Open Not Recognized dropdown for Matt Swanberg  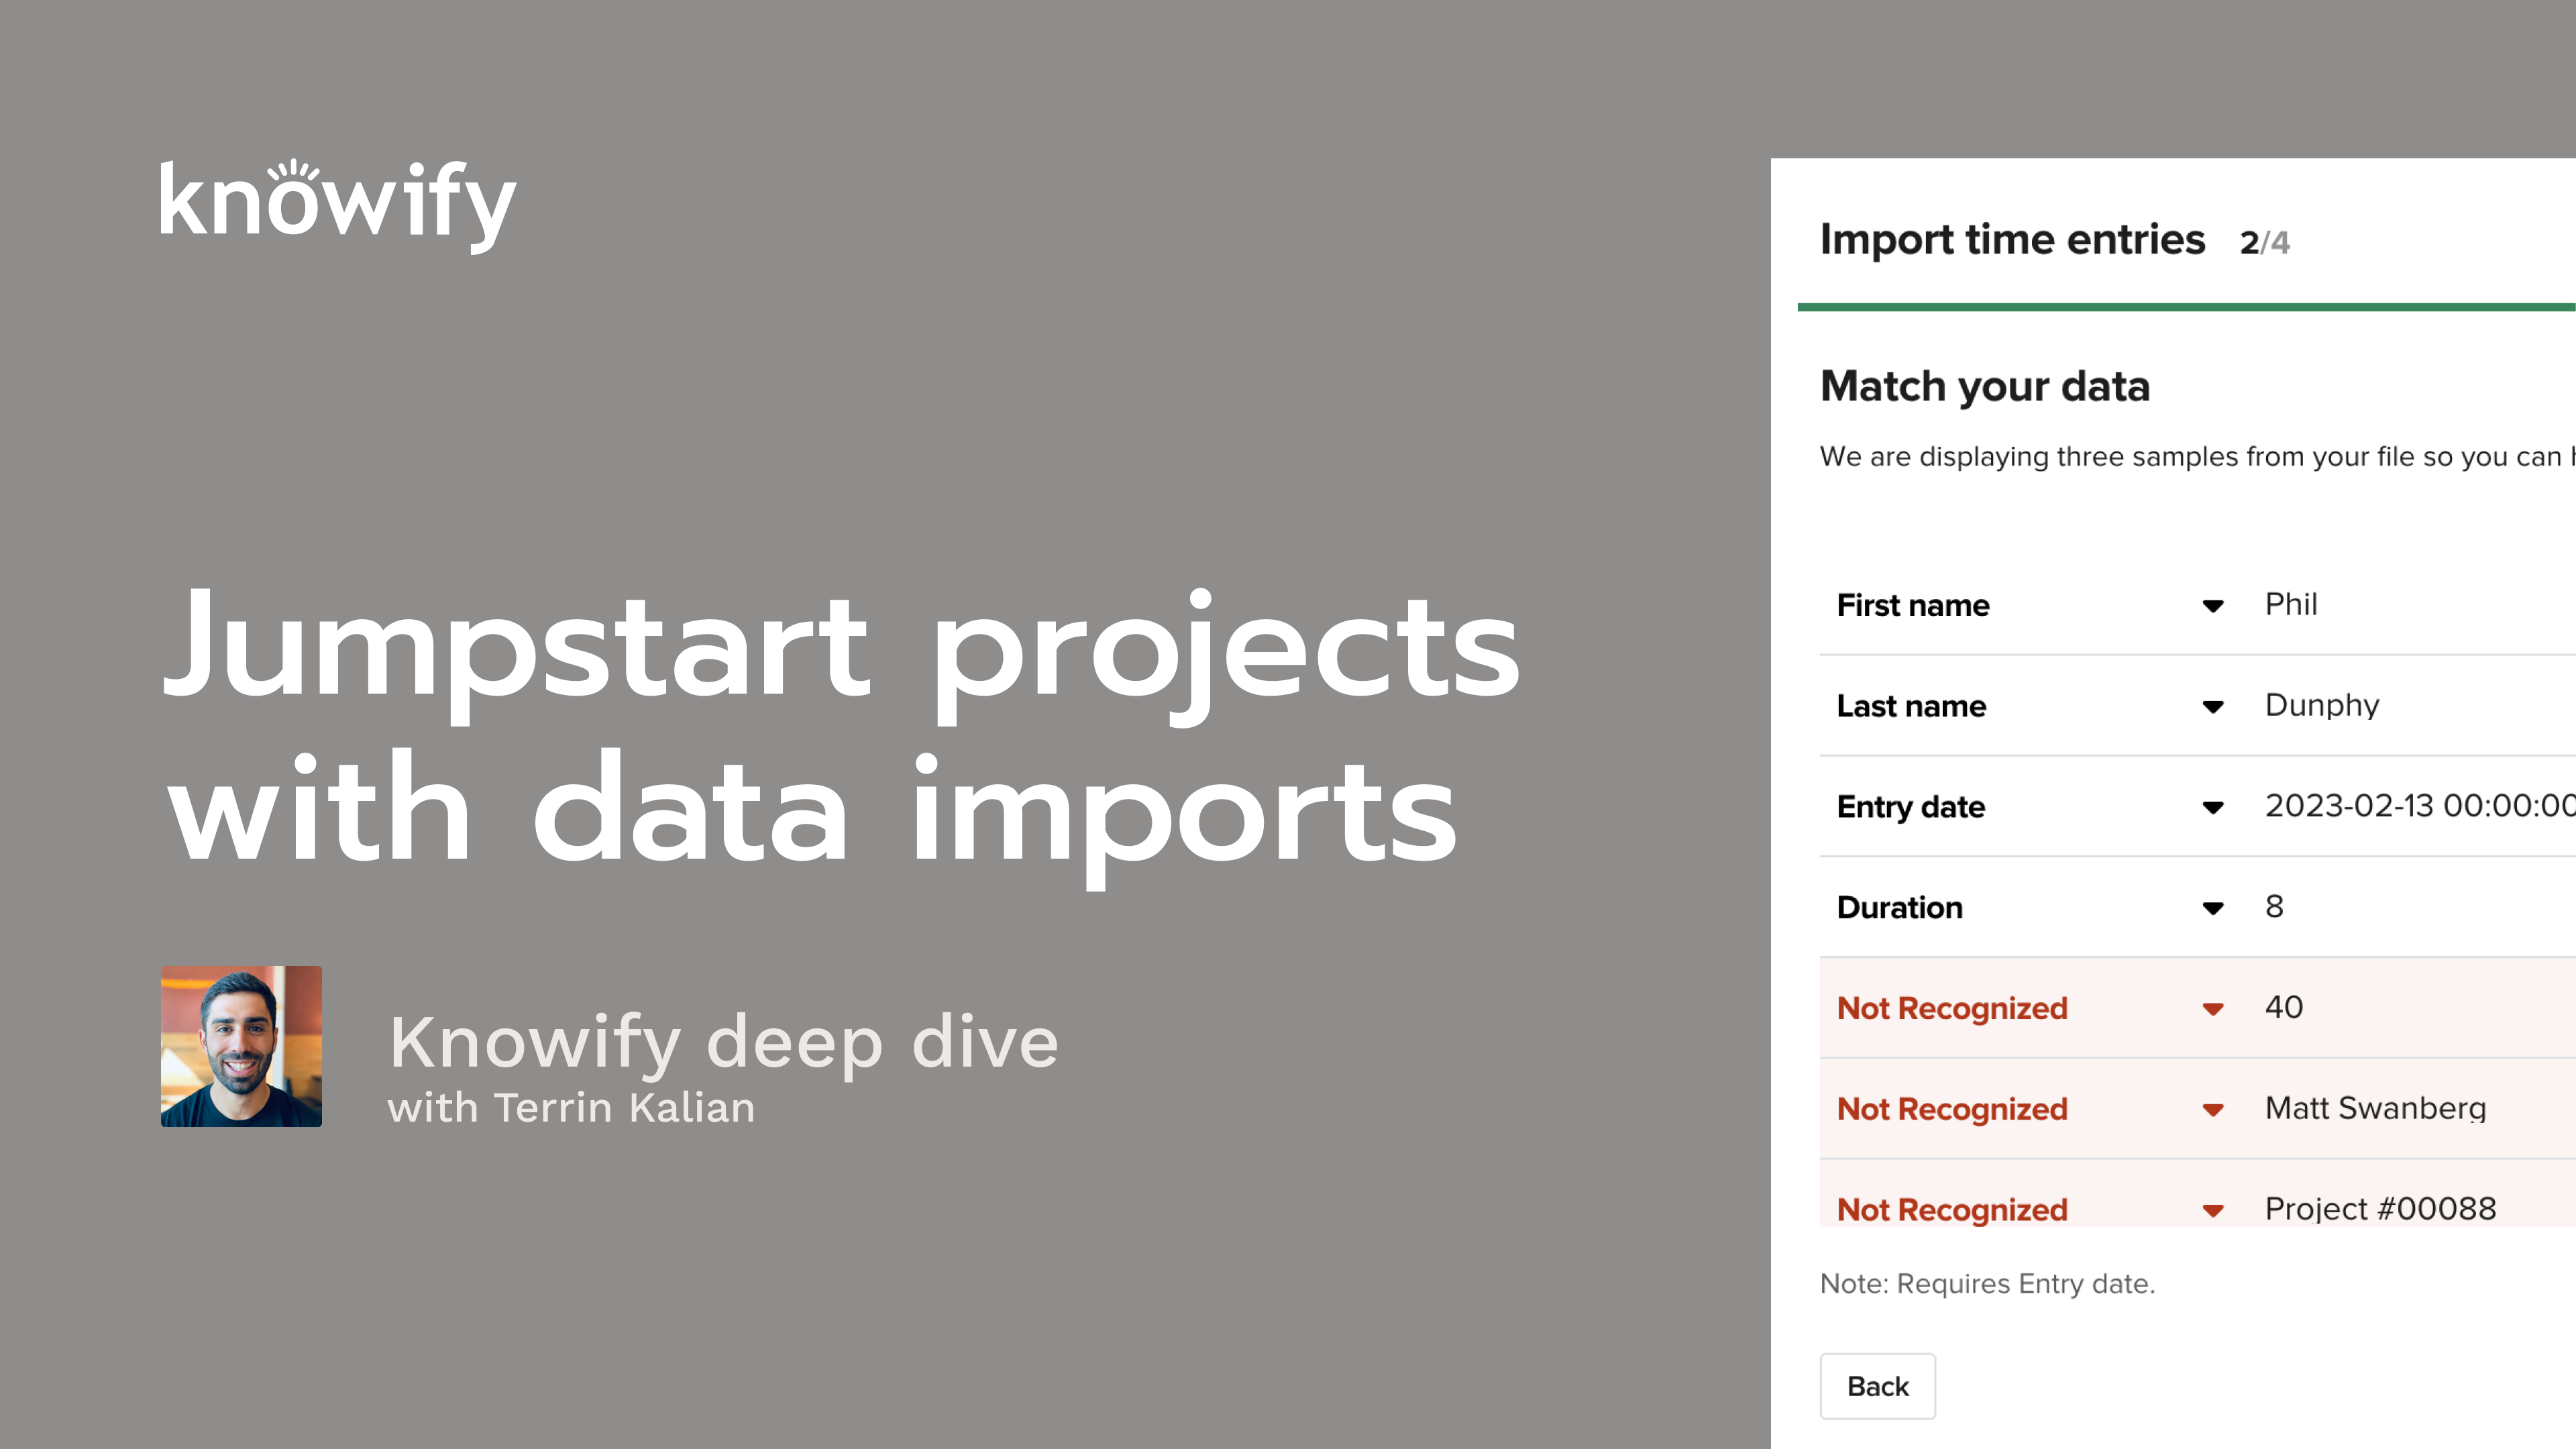tap(2212, 1110)
